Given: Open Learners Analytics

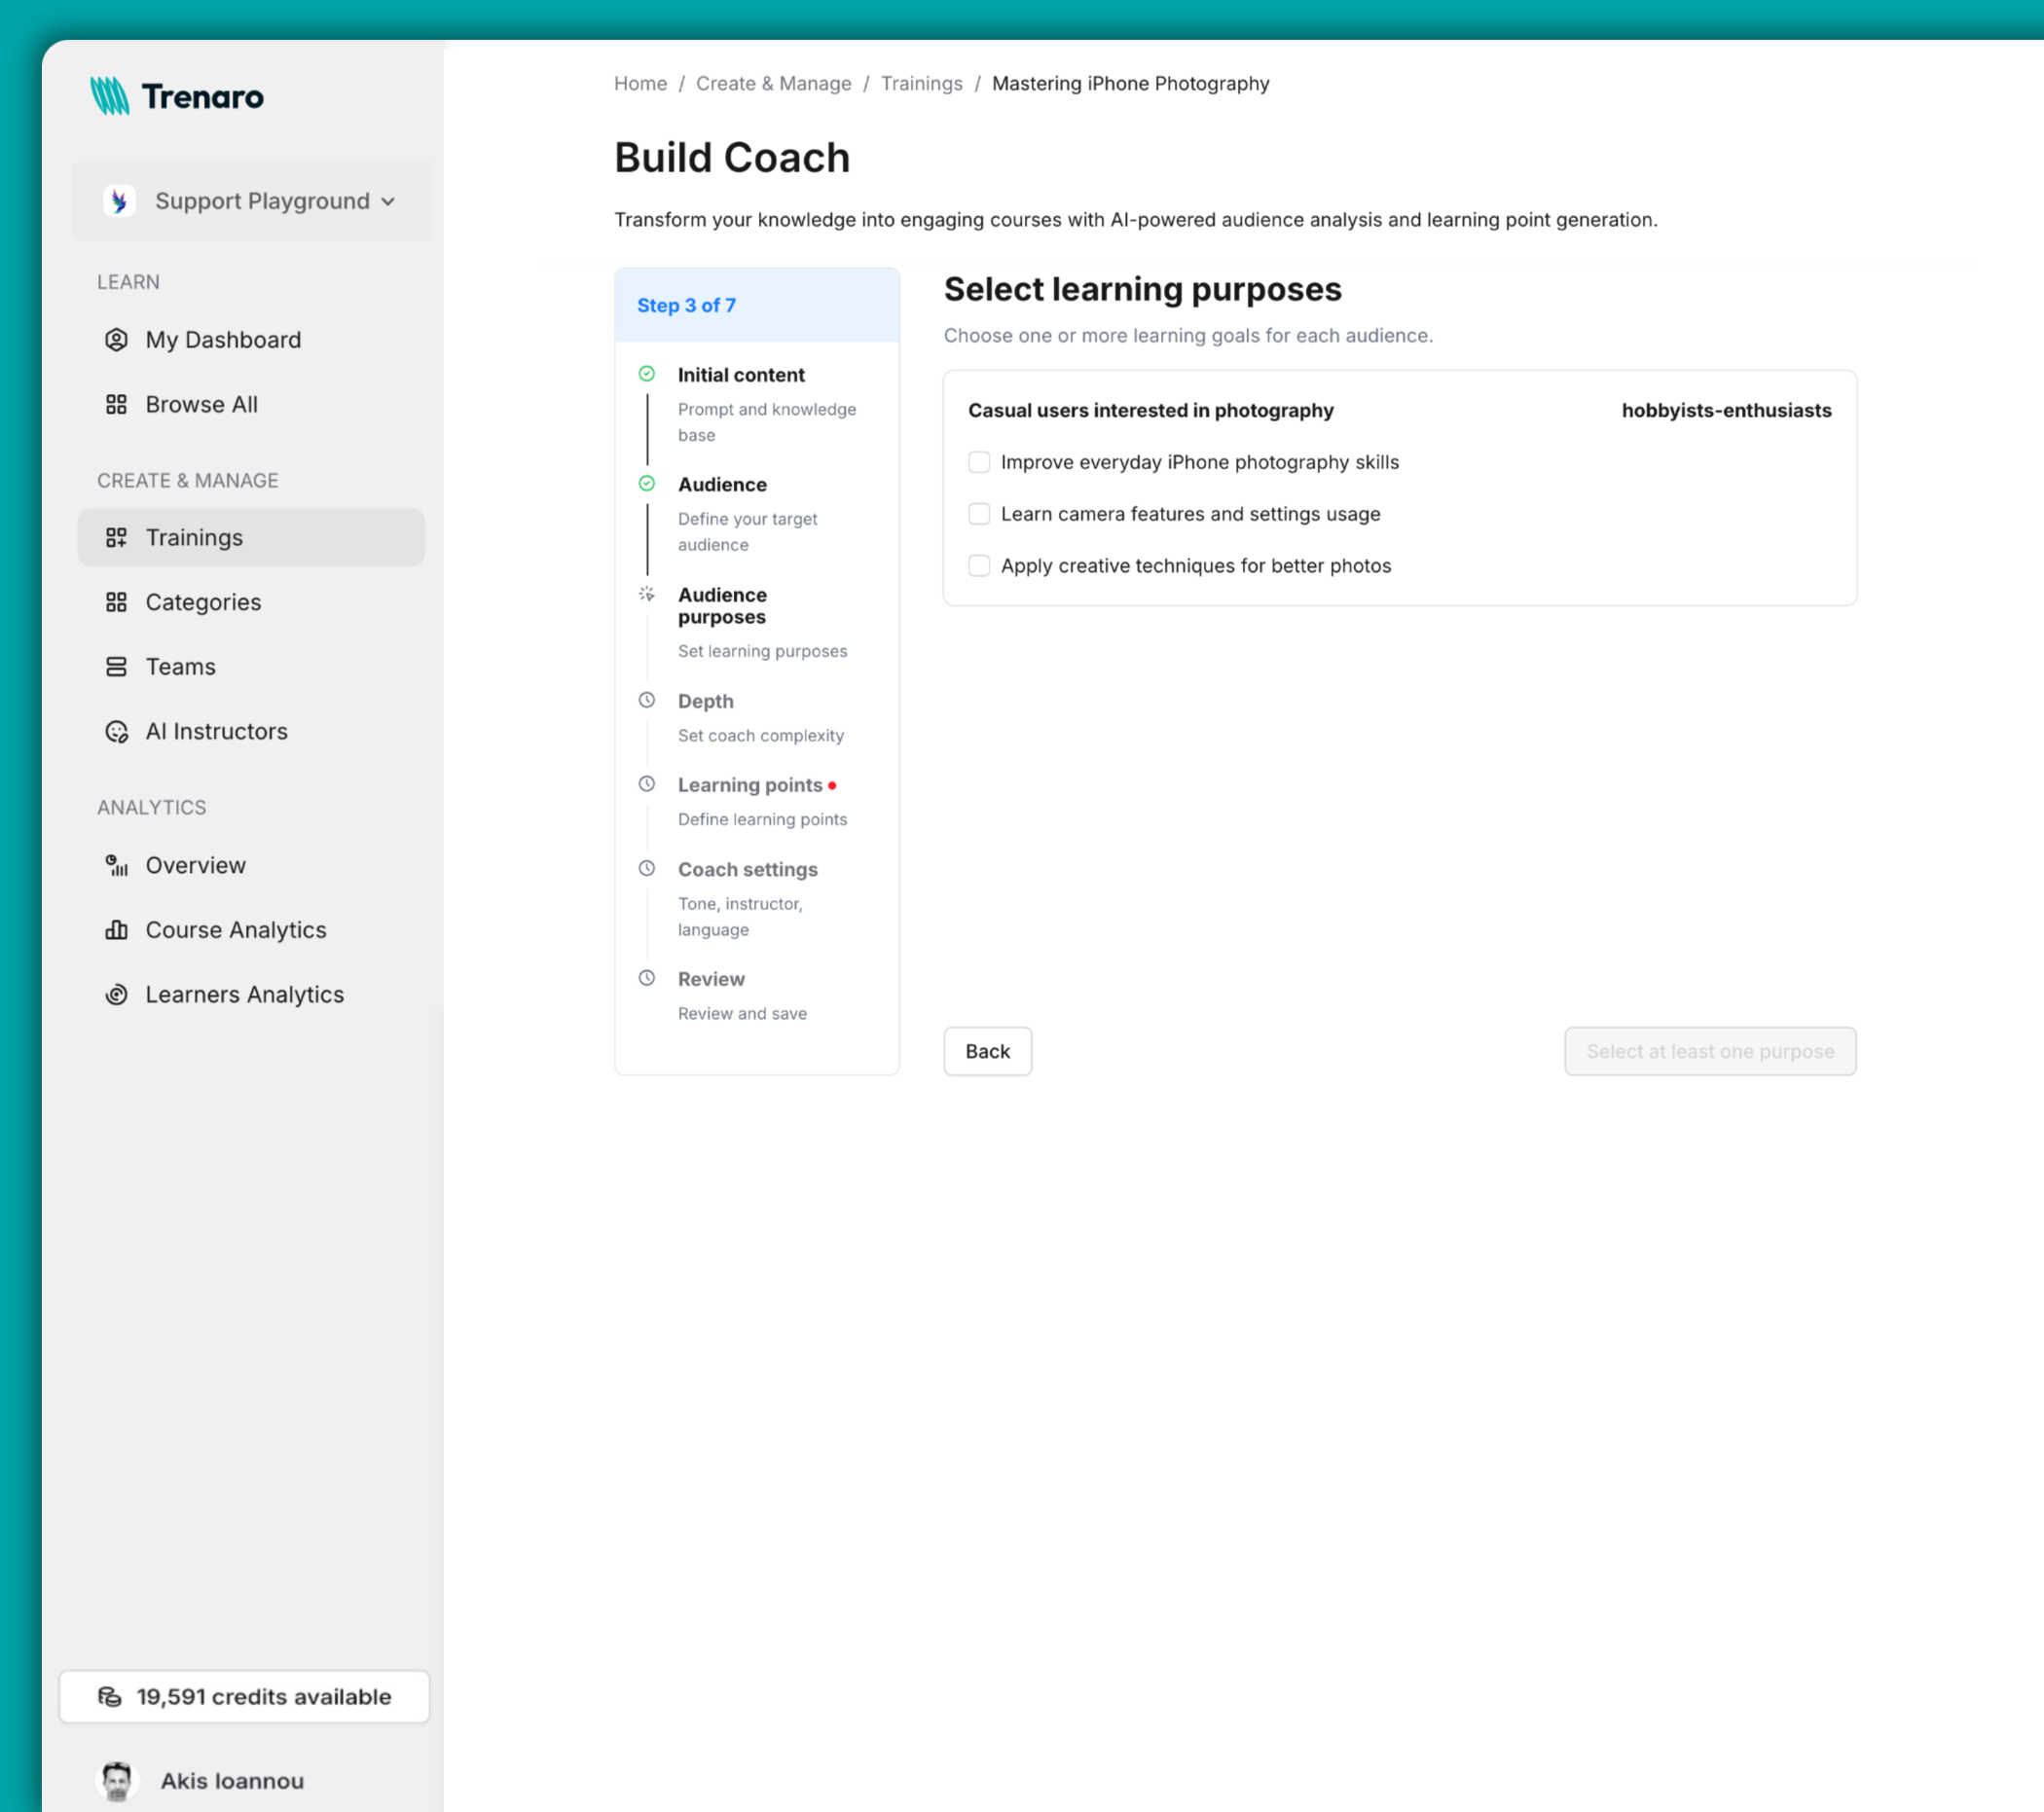Looking at the screenshot, I should pyautogui.click(x=243, y=994).
